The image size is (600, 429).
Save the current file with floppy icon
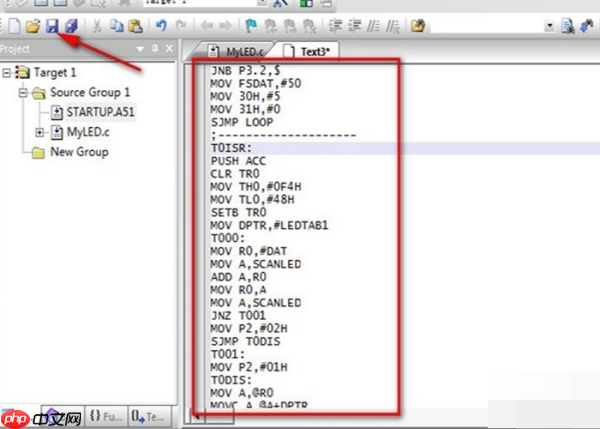point(52,26)
